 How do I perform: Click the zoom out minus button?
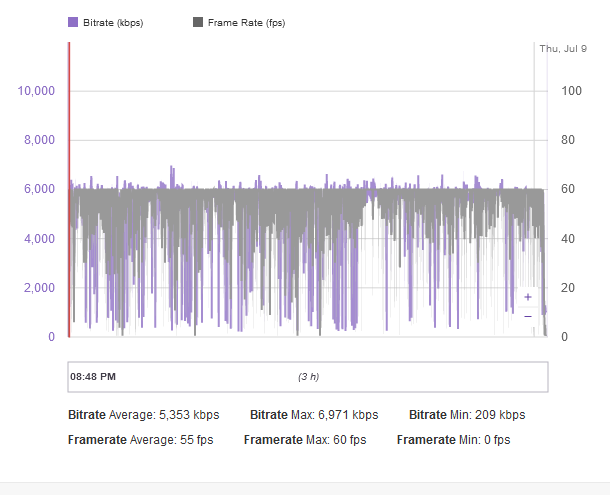pyautogui.click(x=527, y=316)
